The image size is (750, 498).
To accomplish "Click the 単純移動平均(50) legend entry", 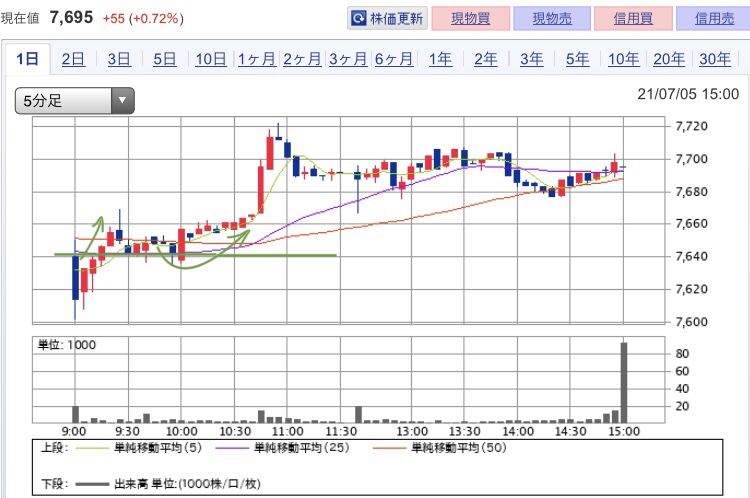I will (439, 448).
